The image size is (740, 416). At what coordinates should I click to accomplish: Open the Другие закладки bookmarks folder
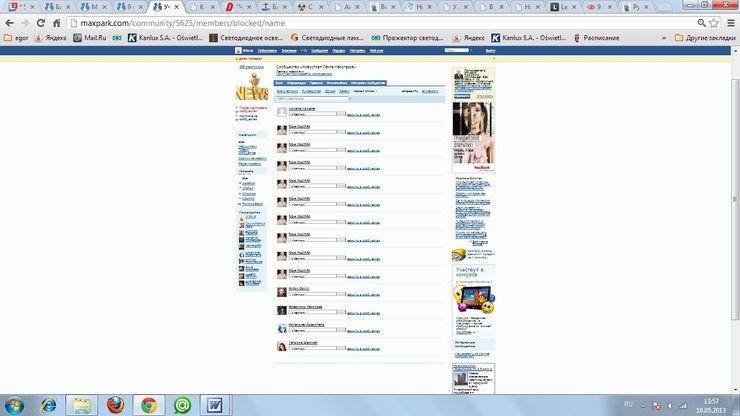(701, 38)
